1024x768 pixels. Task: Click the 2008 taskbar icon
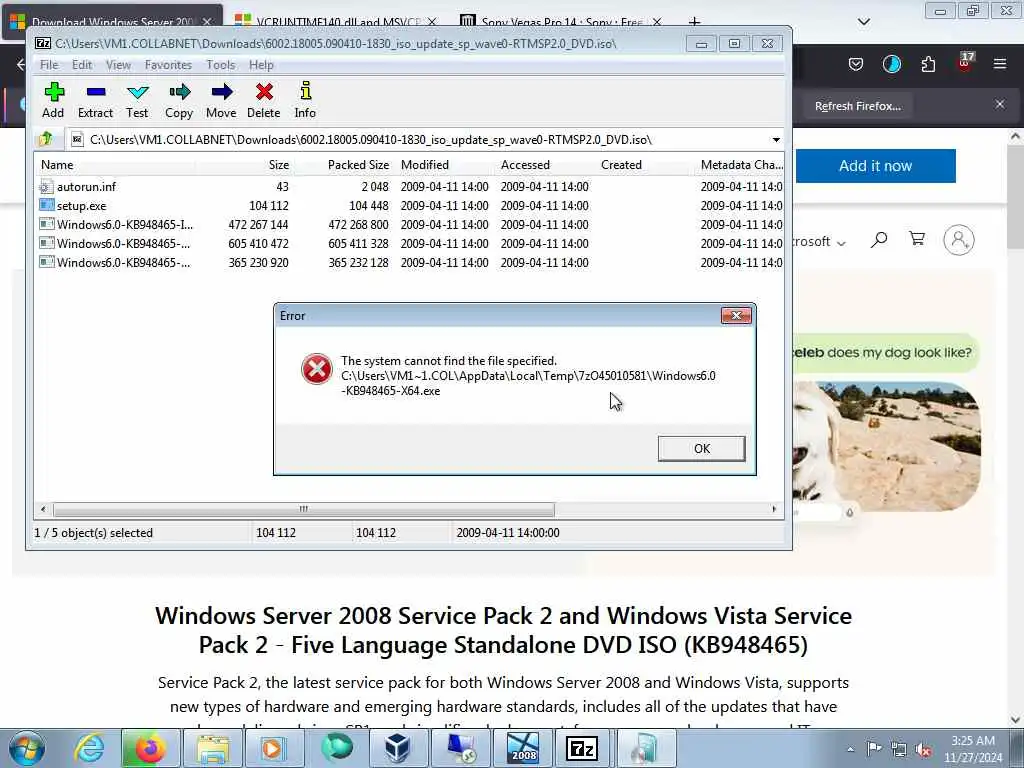(521, 748)
